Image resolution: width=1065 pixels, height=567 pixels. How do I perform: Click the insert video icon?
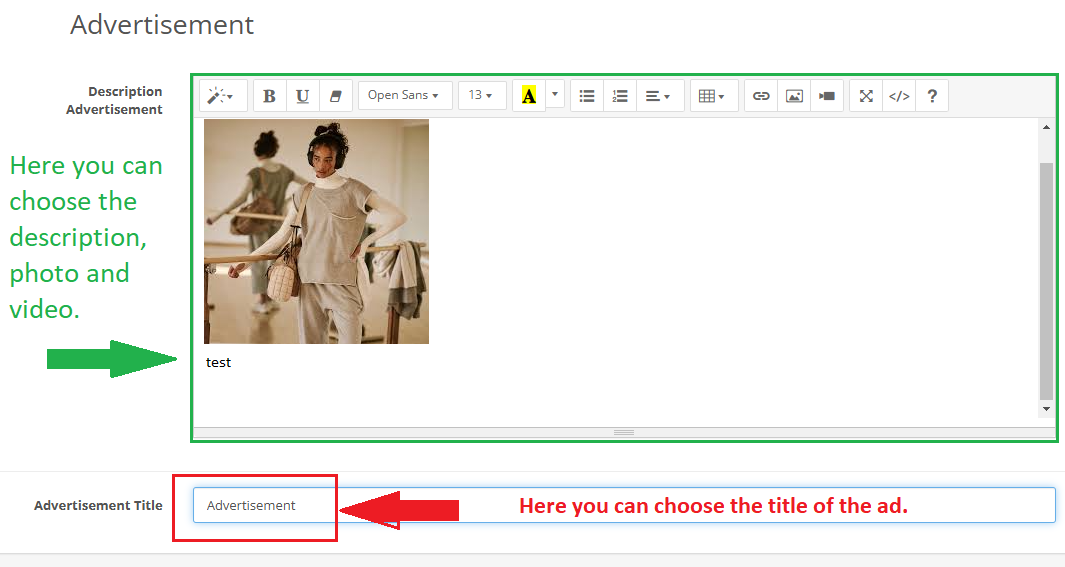point(827,96)
